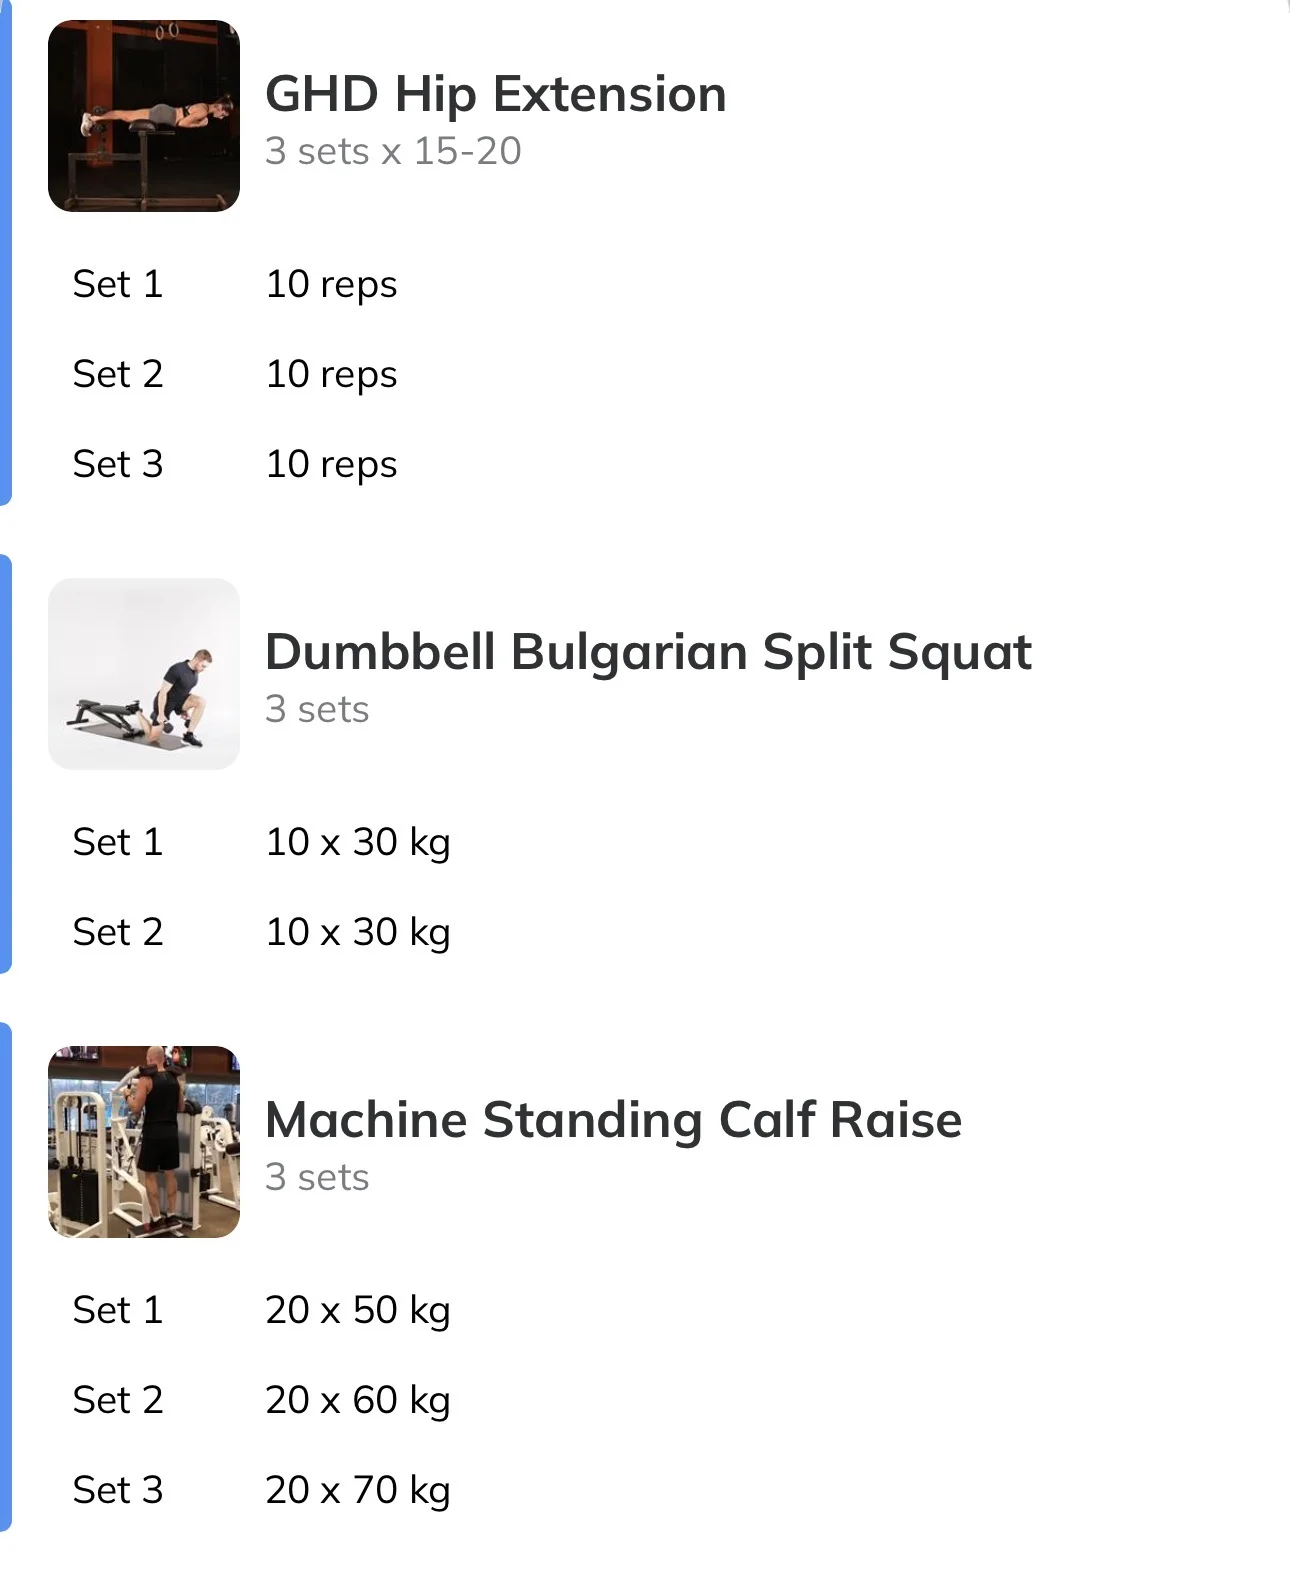Tap the Dumbbell Bulgarian Split Squat title
This screenshot has height=1593, width=1290.
(648, 653)
